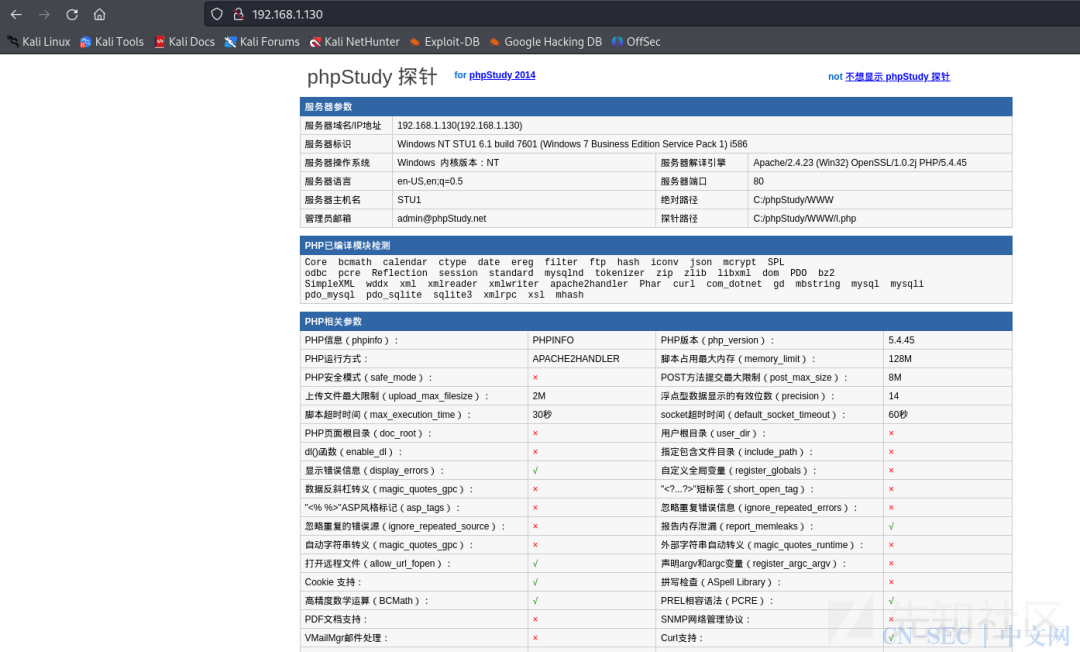Click the include_path red cross status
The width and height of the screenshot is (1080, 652).
[x=891, y=452]
